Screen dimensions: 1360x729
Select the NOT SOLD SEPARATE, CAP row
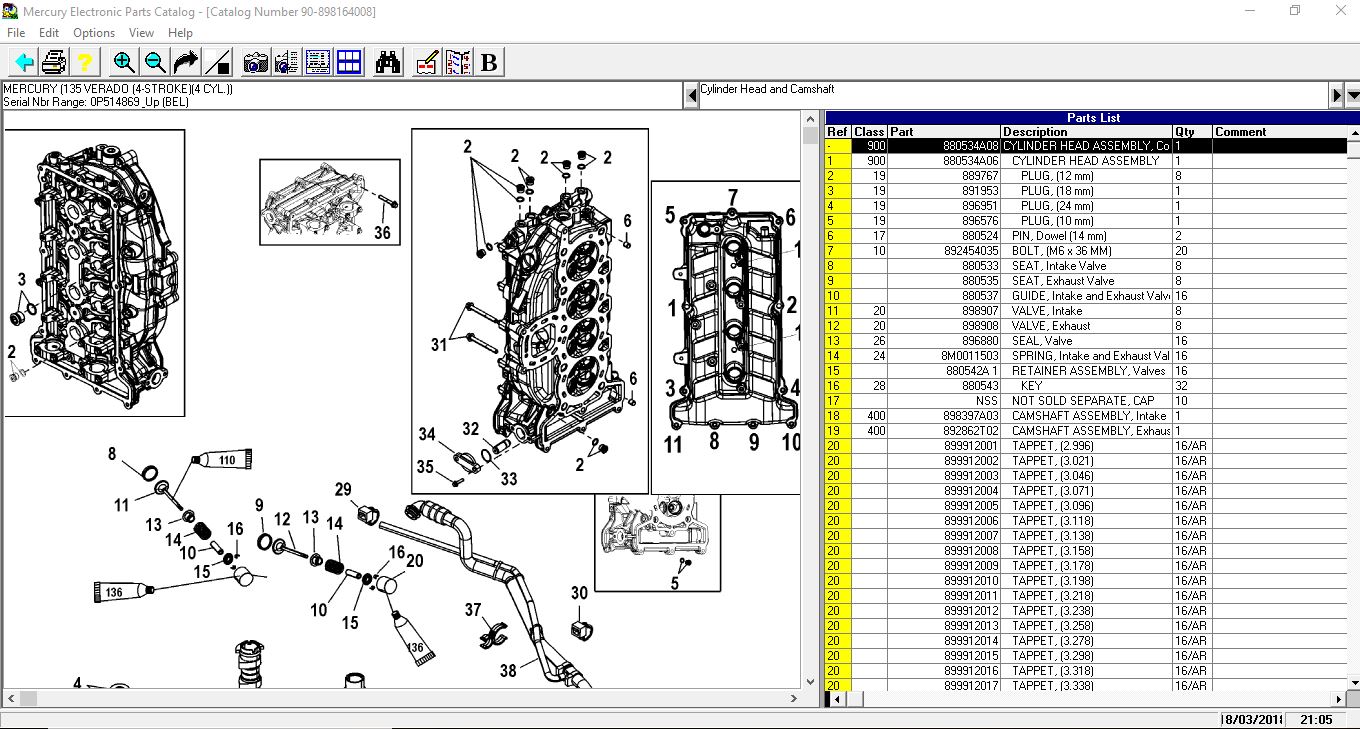(1086, 401)
